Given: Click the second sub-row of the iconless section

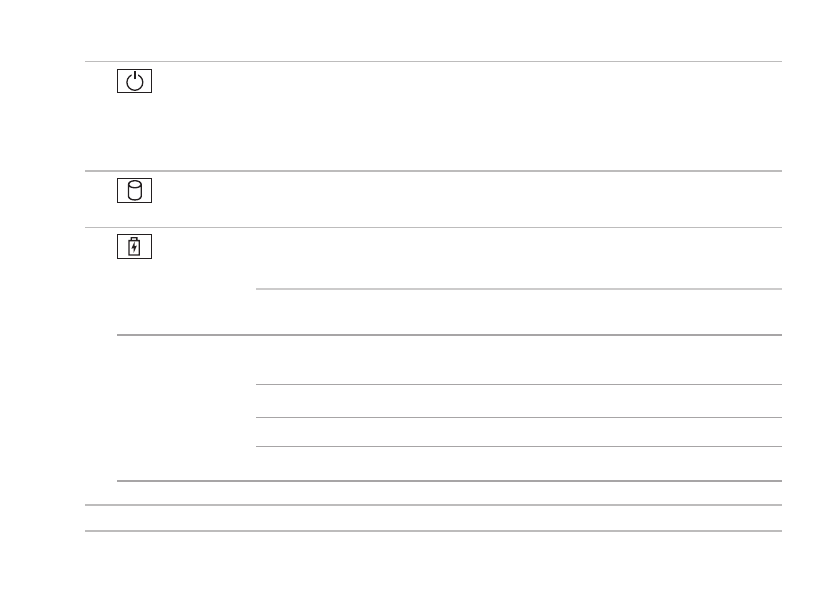Looking at the screenshot, I should click(x=518, y=401).
